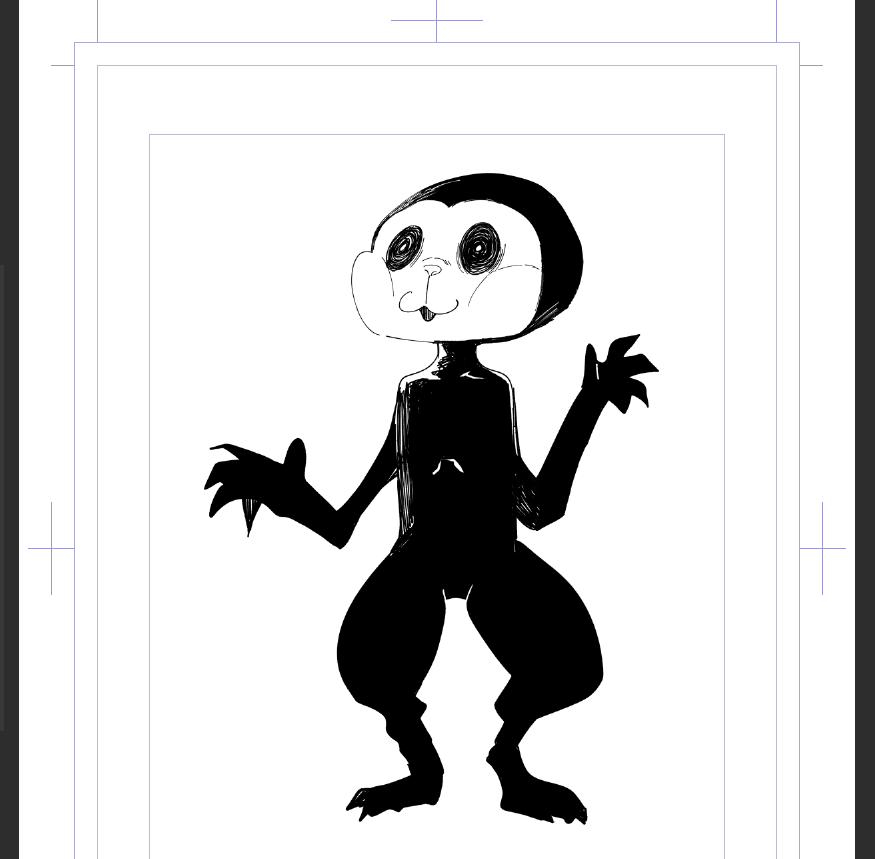Click the white chest mark on the torso
Image resolution: width=875 pixels, height=859 pixels.
tap(448, 467)
